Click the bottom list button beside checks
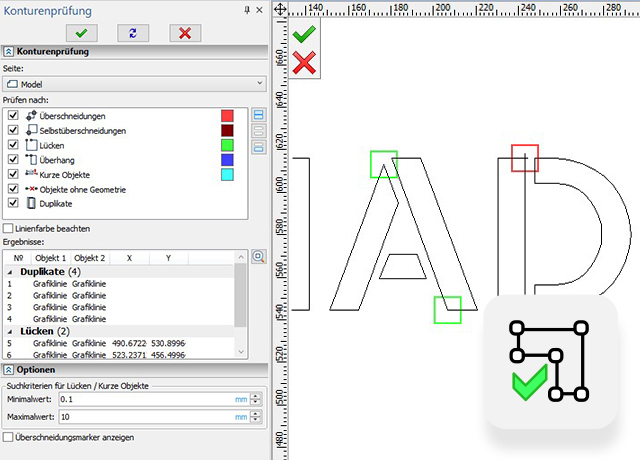Screen dimensions: 640x460 (258, 147)
